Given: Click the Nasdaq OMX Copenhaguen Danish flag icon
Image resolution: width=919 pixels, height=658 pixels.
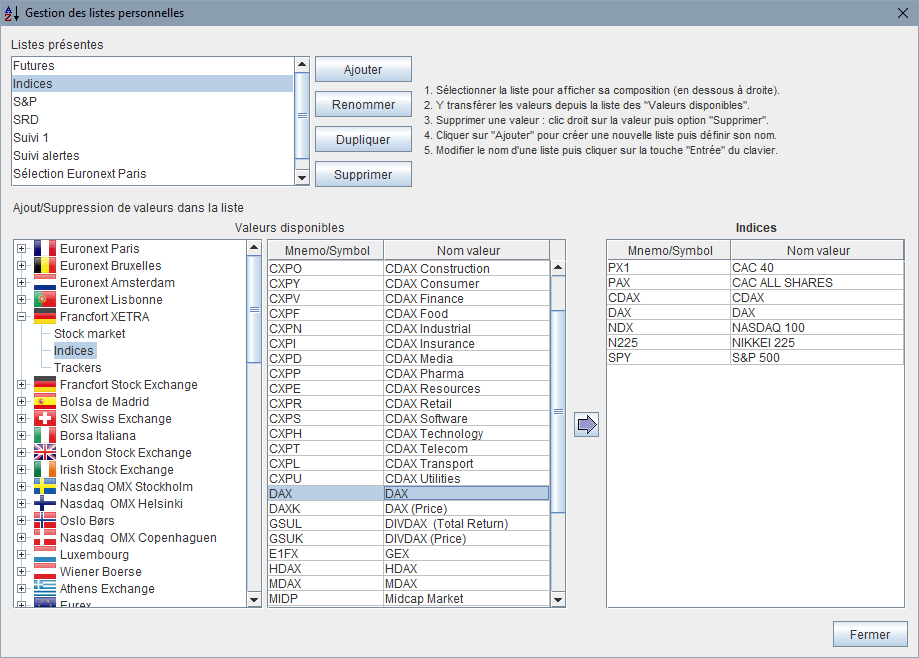Looking at the screenshot, I should tap(45, 537).
